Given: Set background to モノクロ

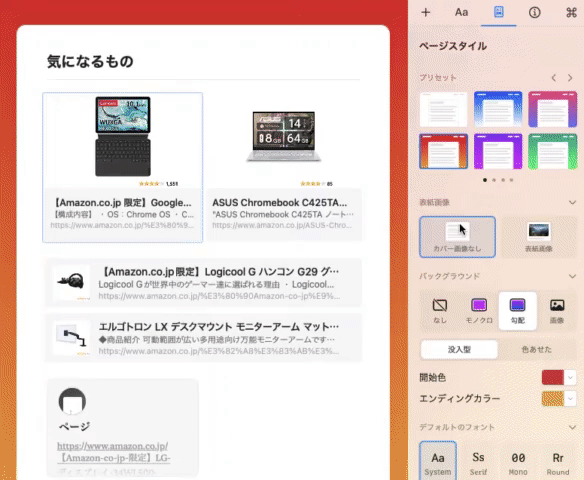Looking at the screenshot, I should (479, 311).
